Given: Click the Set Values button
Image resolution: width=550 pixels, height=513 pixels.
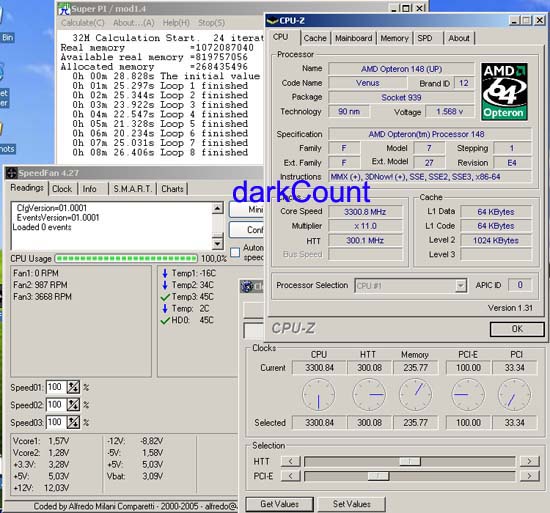Looking at the screenshot, I should pyautogui.click(x=352, y=504).
